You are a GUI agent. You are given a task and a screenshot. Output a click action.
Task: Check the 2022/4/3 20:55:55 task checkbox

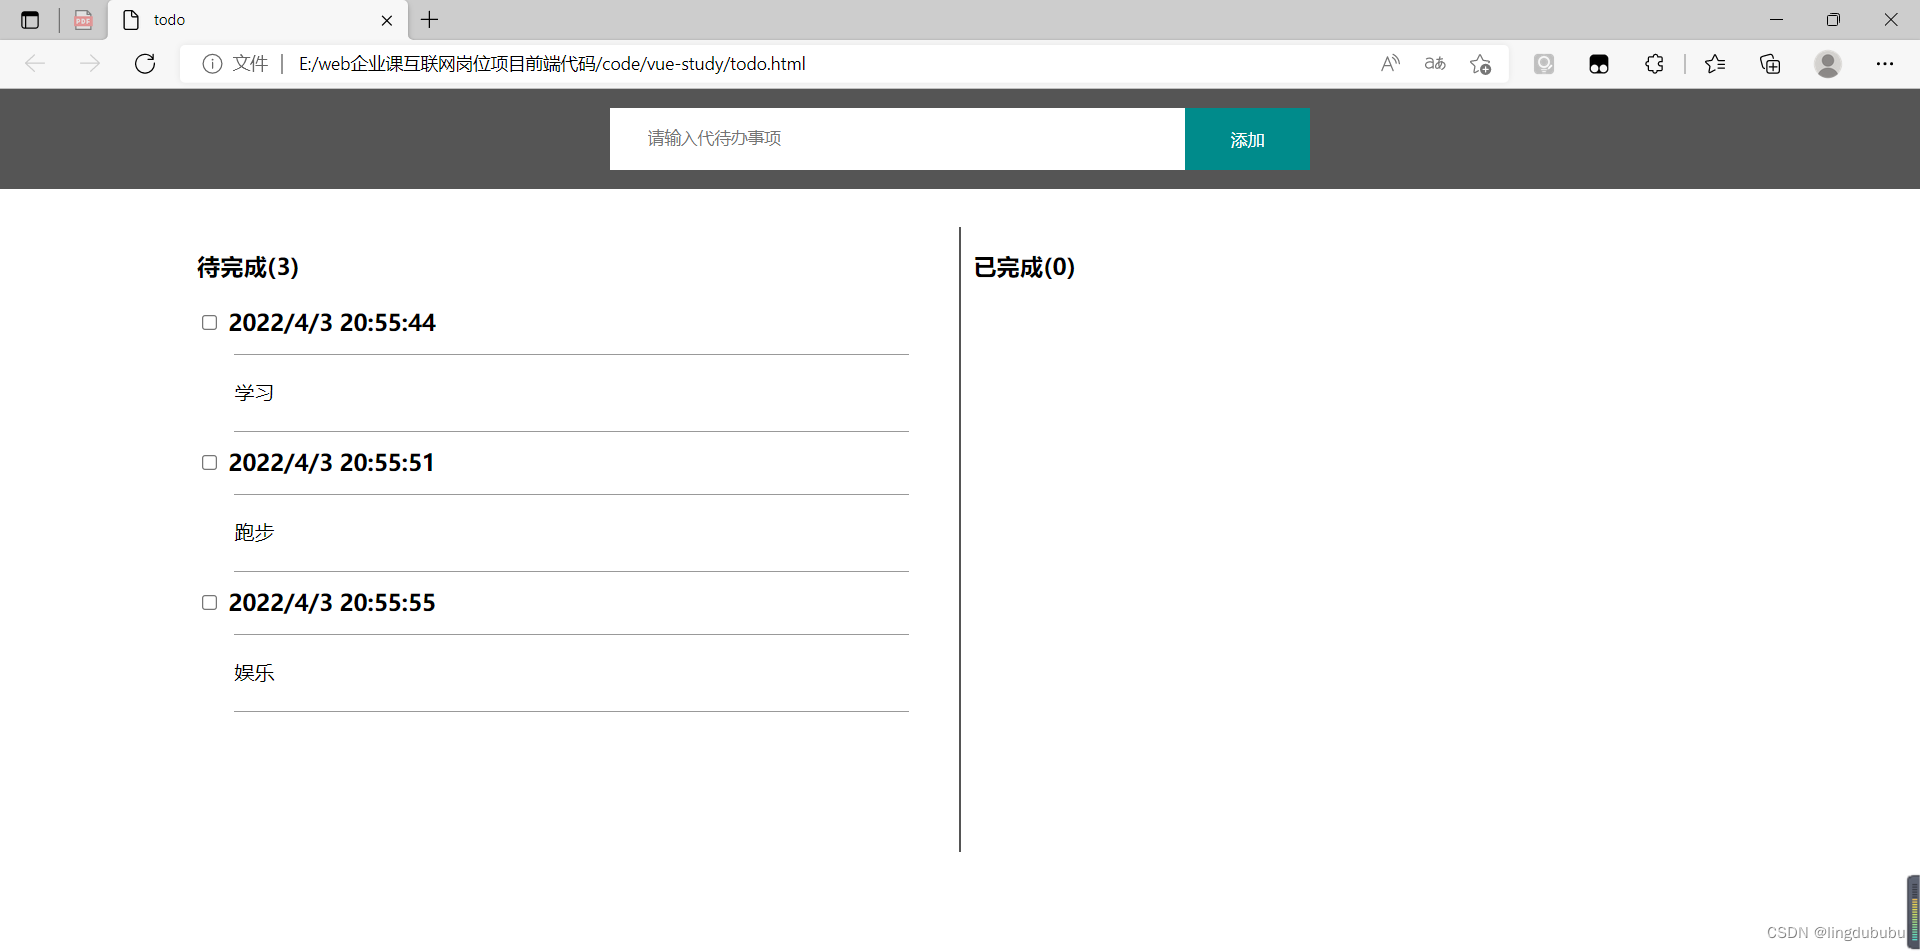point(209,602)
